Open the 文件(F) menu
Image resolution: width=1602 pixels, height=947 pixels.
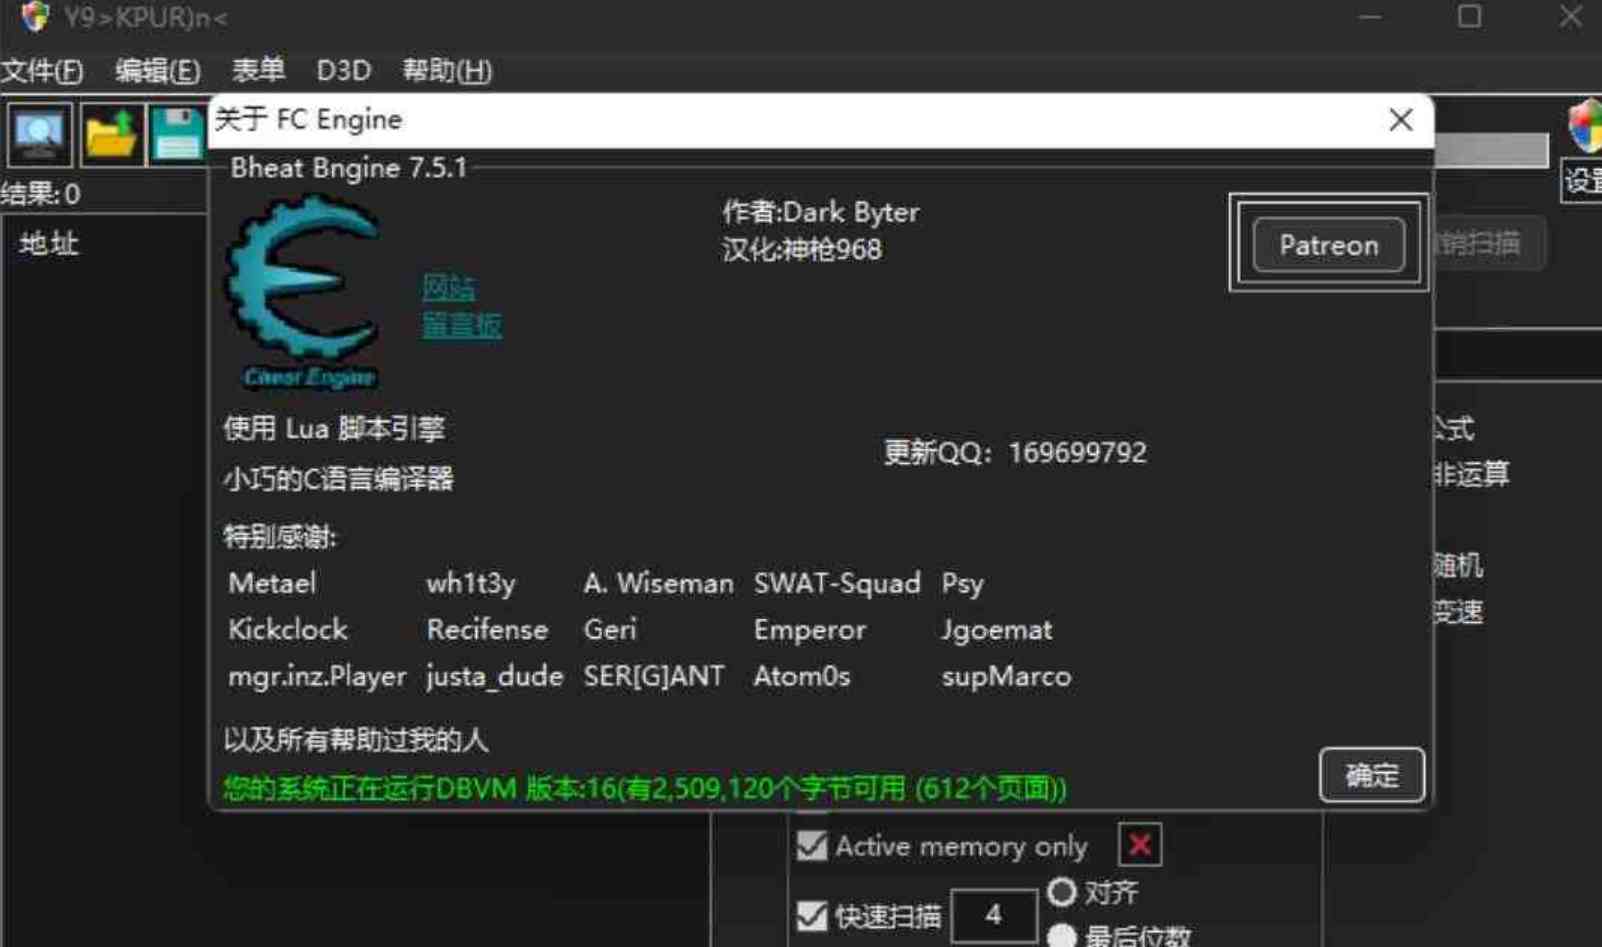(x=42, y=71)
